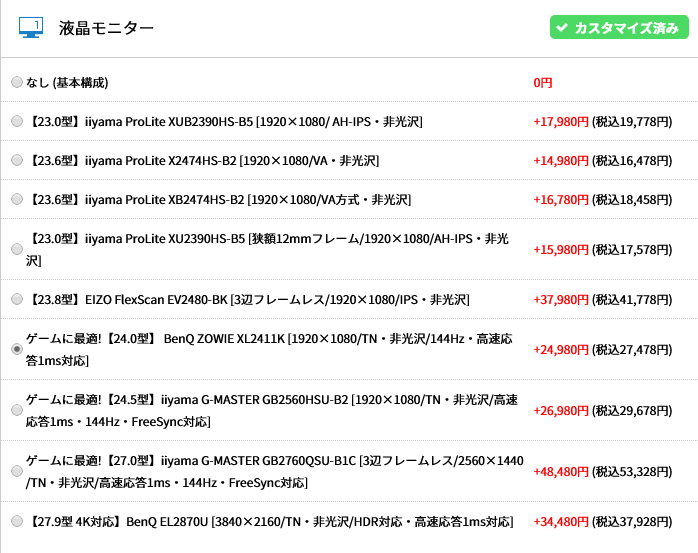The height and width of the screenshot is (553, 698).
Task: Select iiyama G-MASTER GB2560HSU-B2 radio button
Action: [x=16, y=410]
